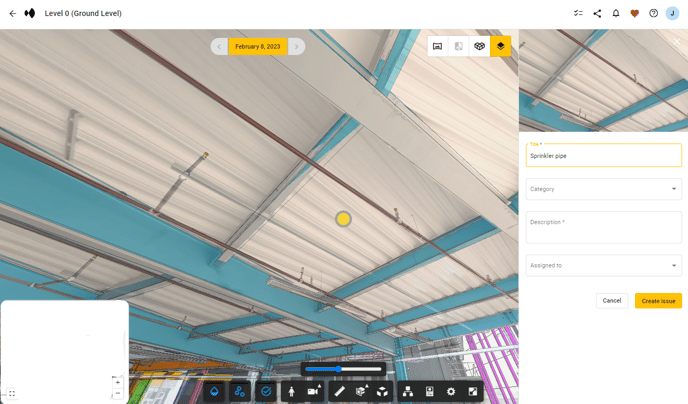Click the app logo next to back arrow
The width and height of the screenshot is (688, 404).
click(29, 14)
